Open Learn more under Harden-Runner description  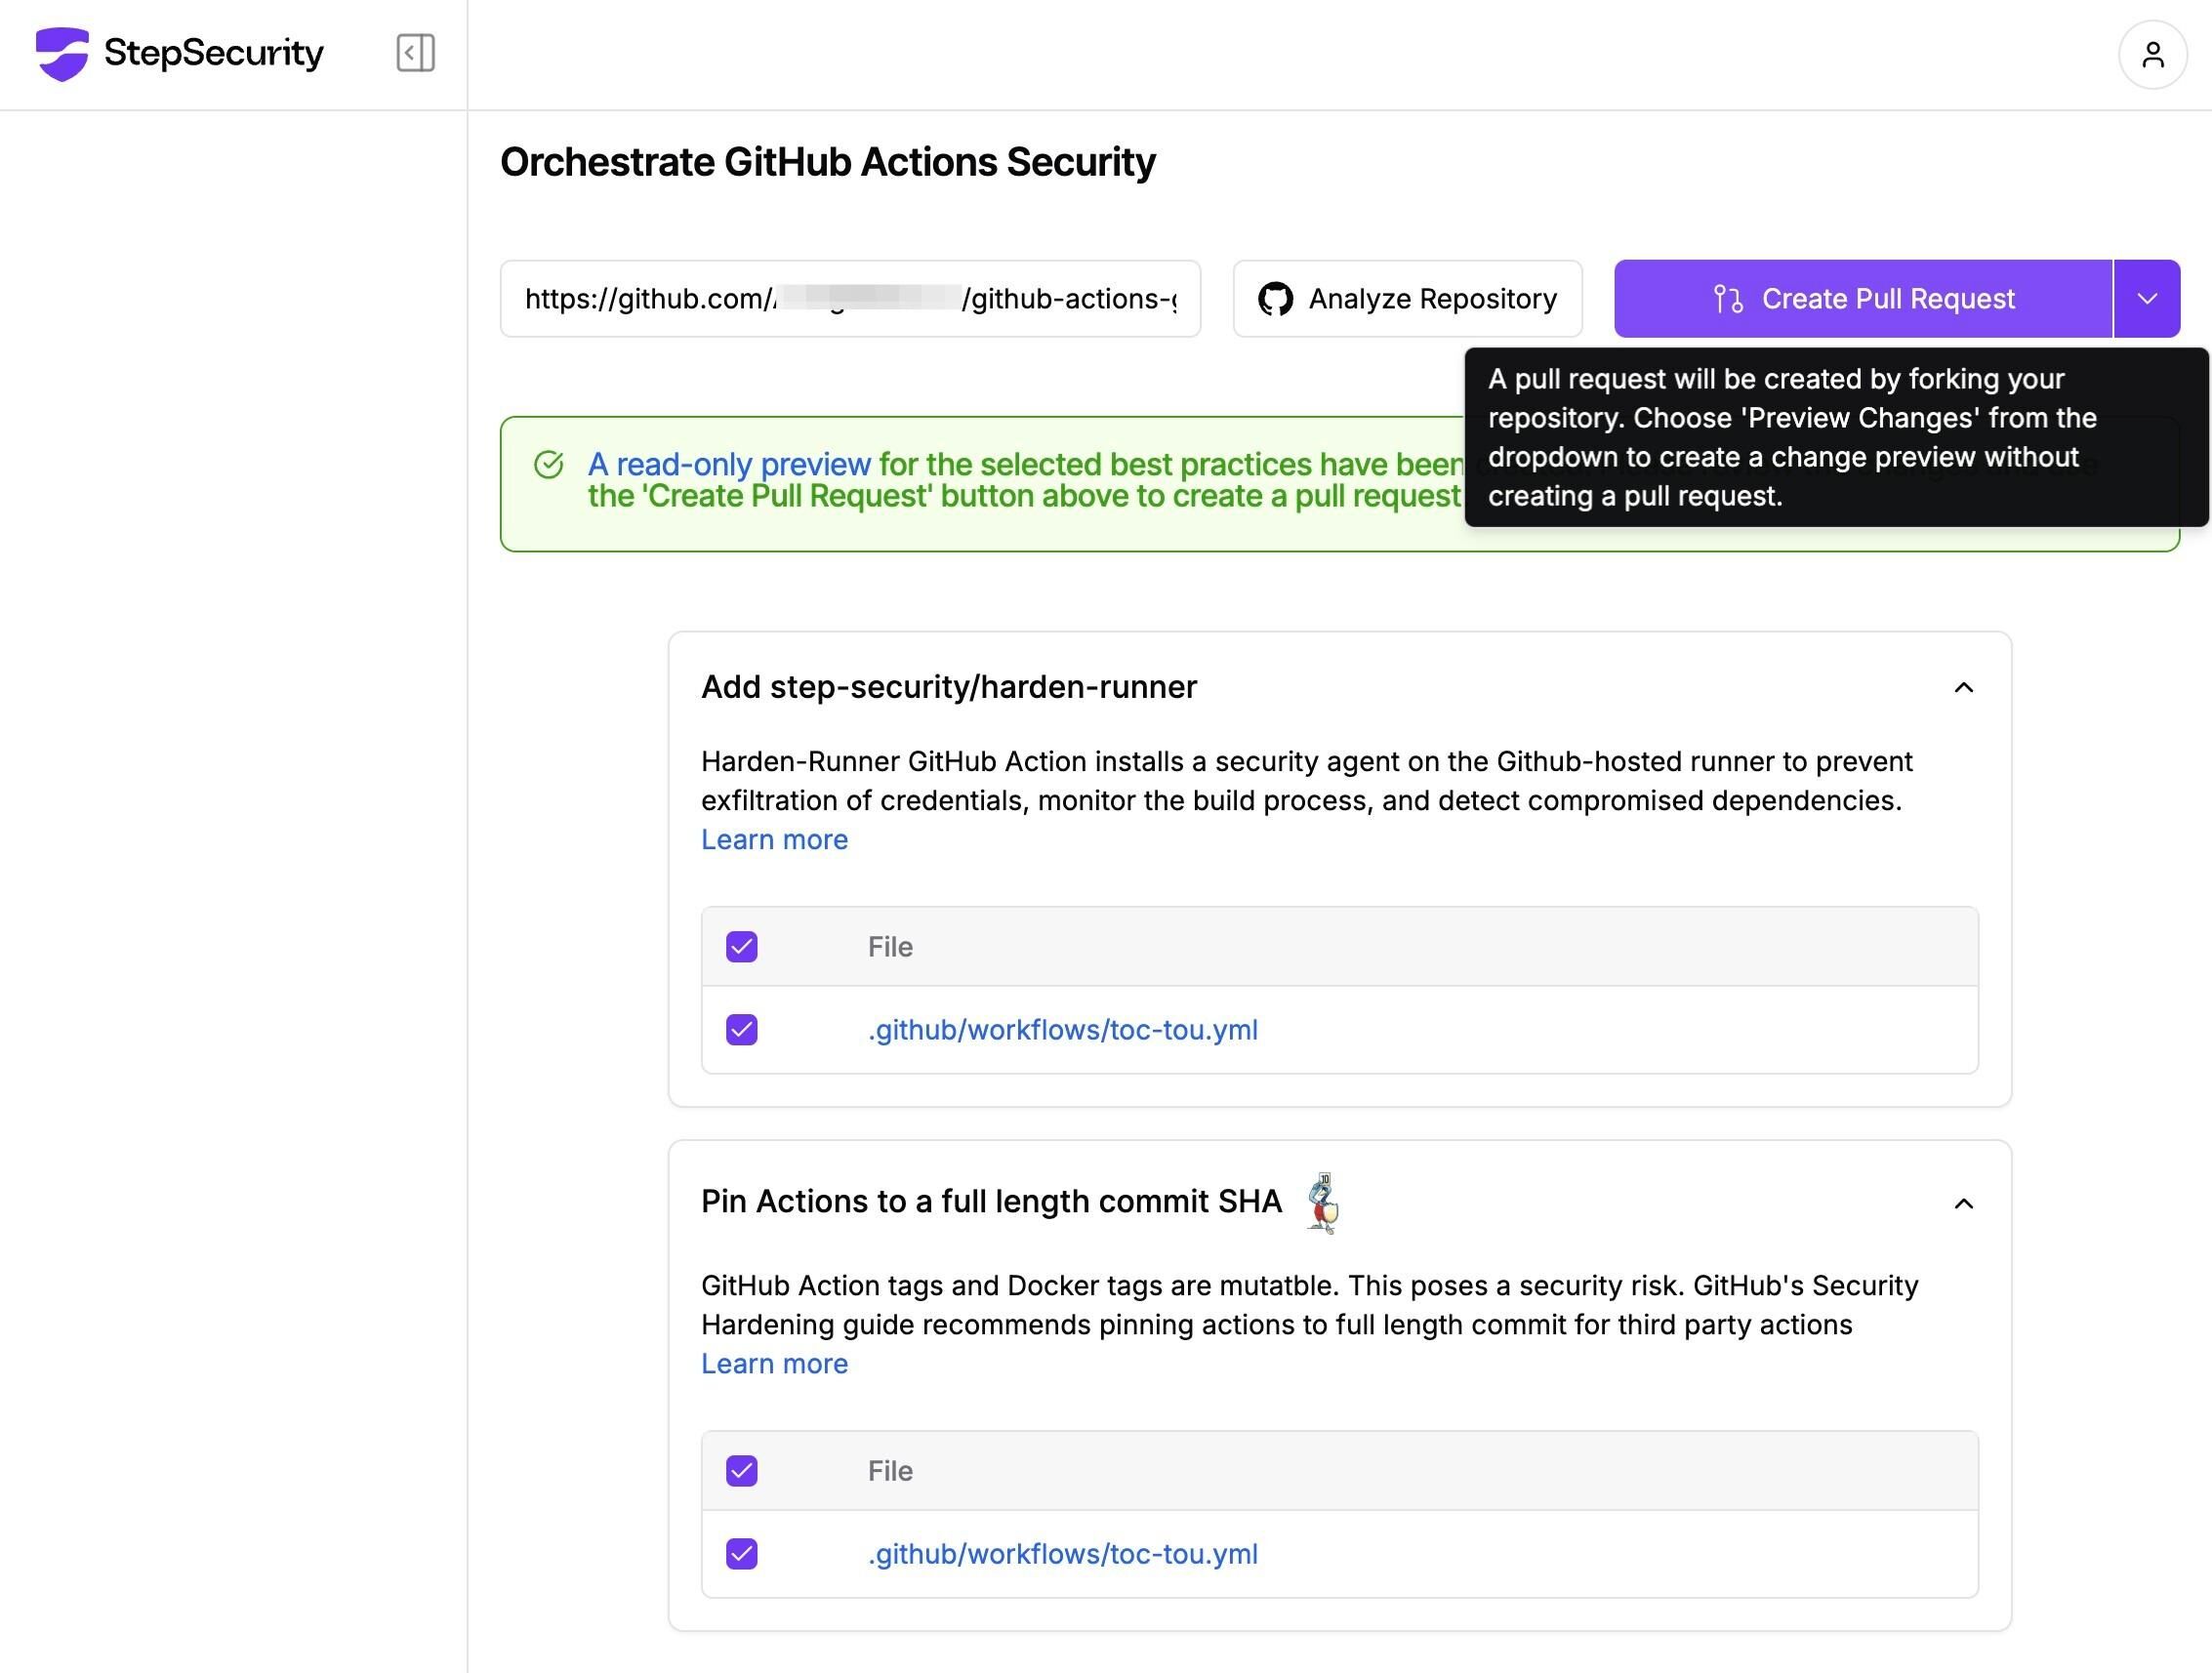point(774,840)
